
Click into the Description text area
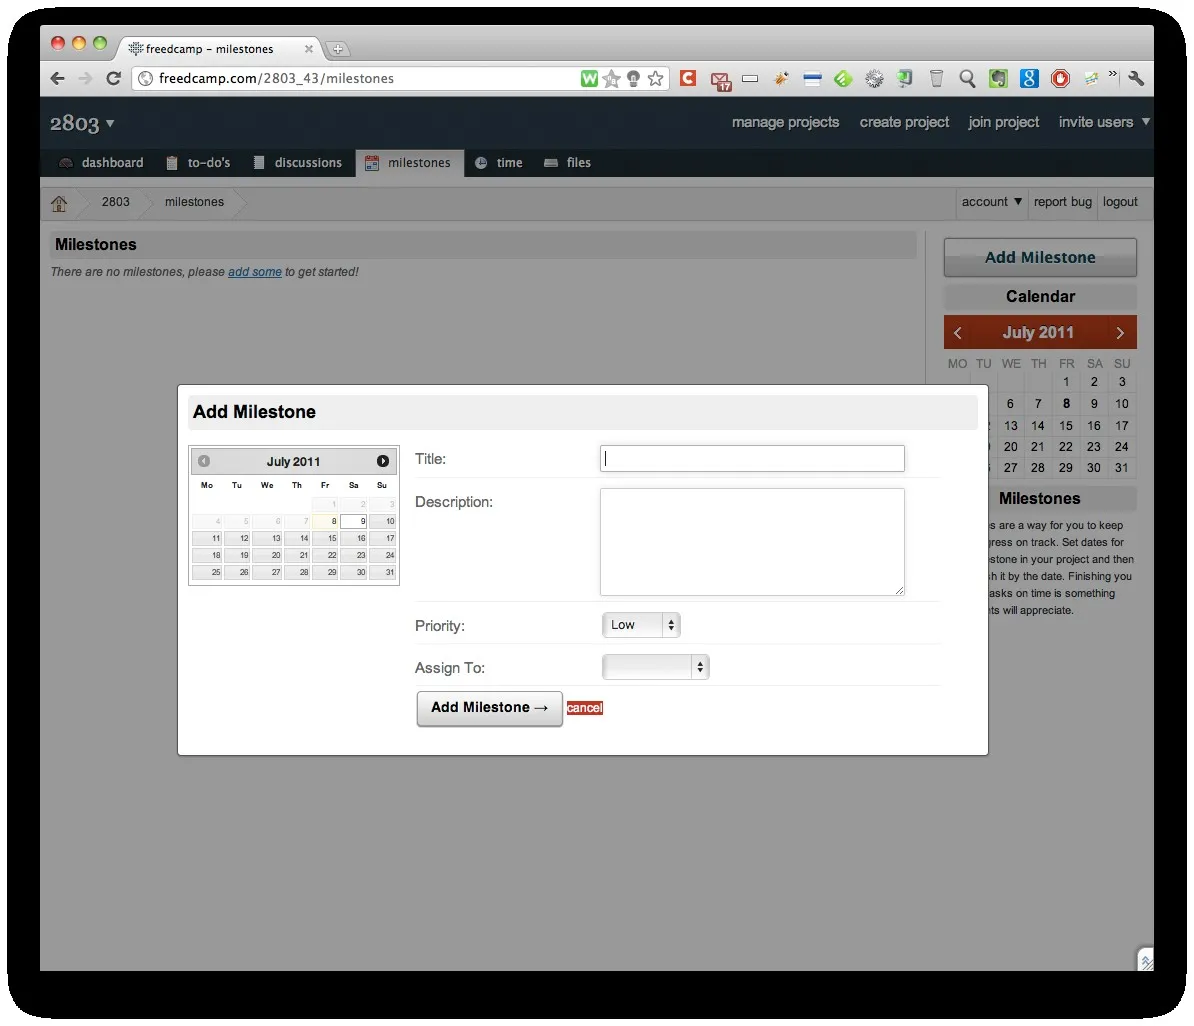coord(752,542)
